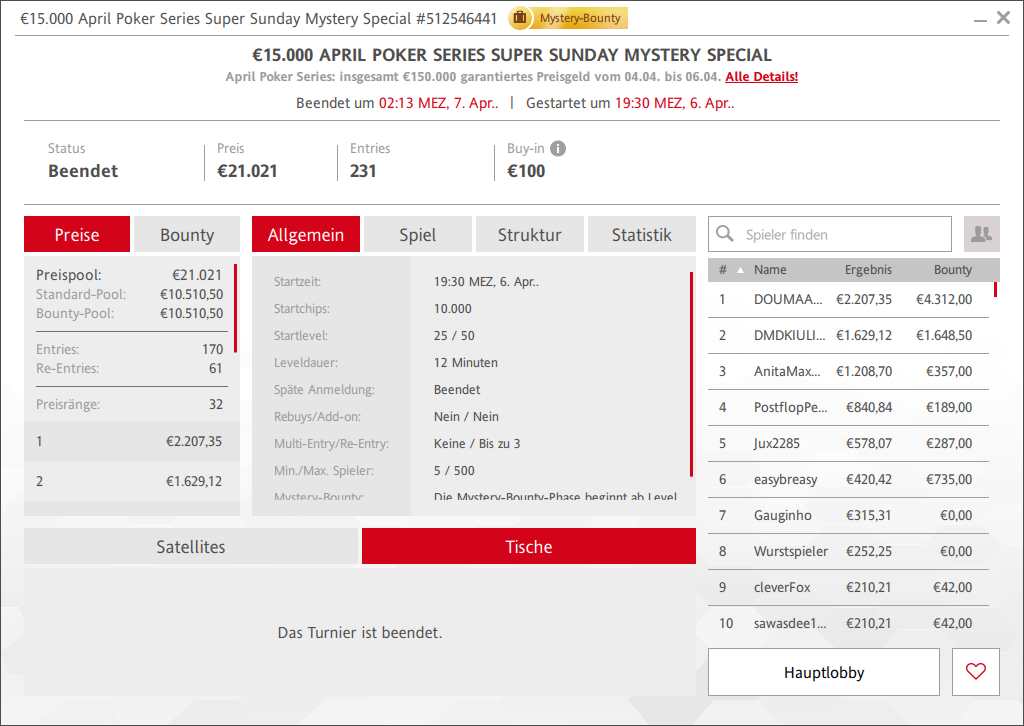Click the Startlevel value 25 / 50
This screenshot has width=1024, height=726.
pos(454,336)
